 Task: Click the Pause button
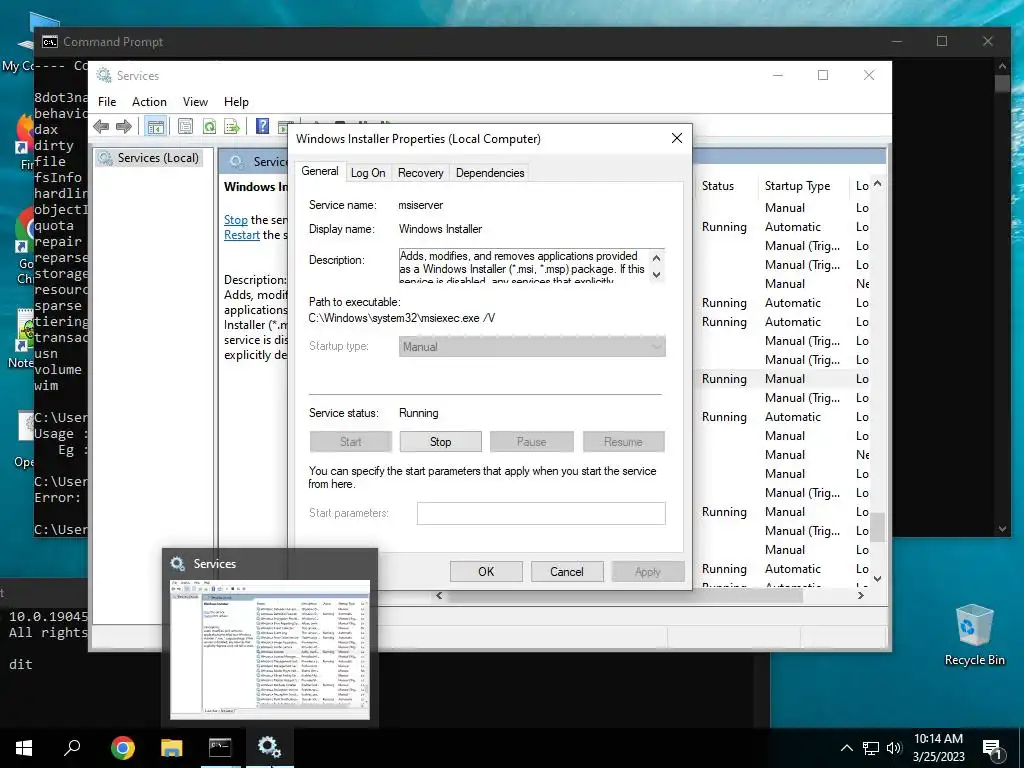531,442
